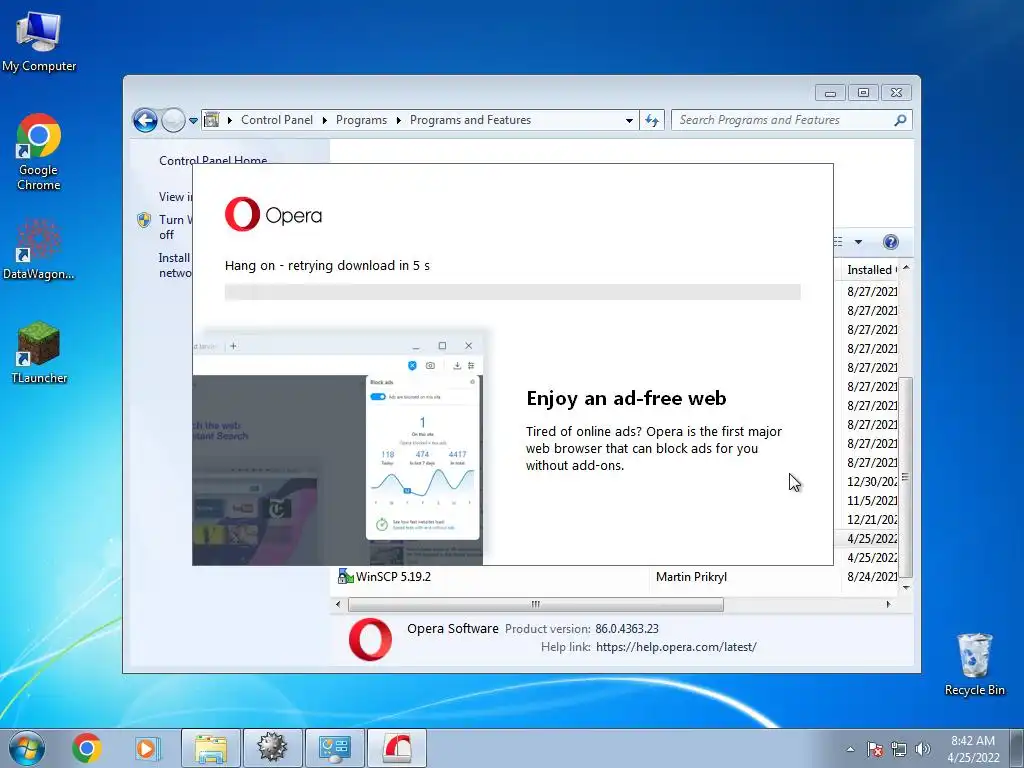This screenshot has height=768, width=1024.
Task: Open the address bar history dropdown
Action: point(629,121)
